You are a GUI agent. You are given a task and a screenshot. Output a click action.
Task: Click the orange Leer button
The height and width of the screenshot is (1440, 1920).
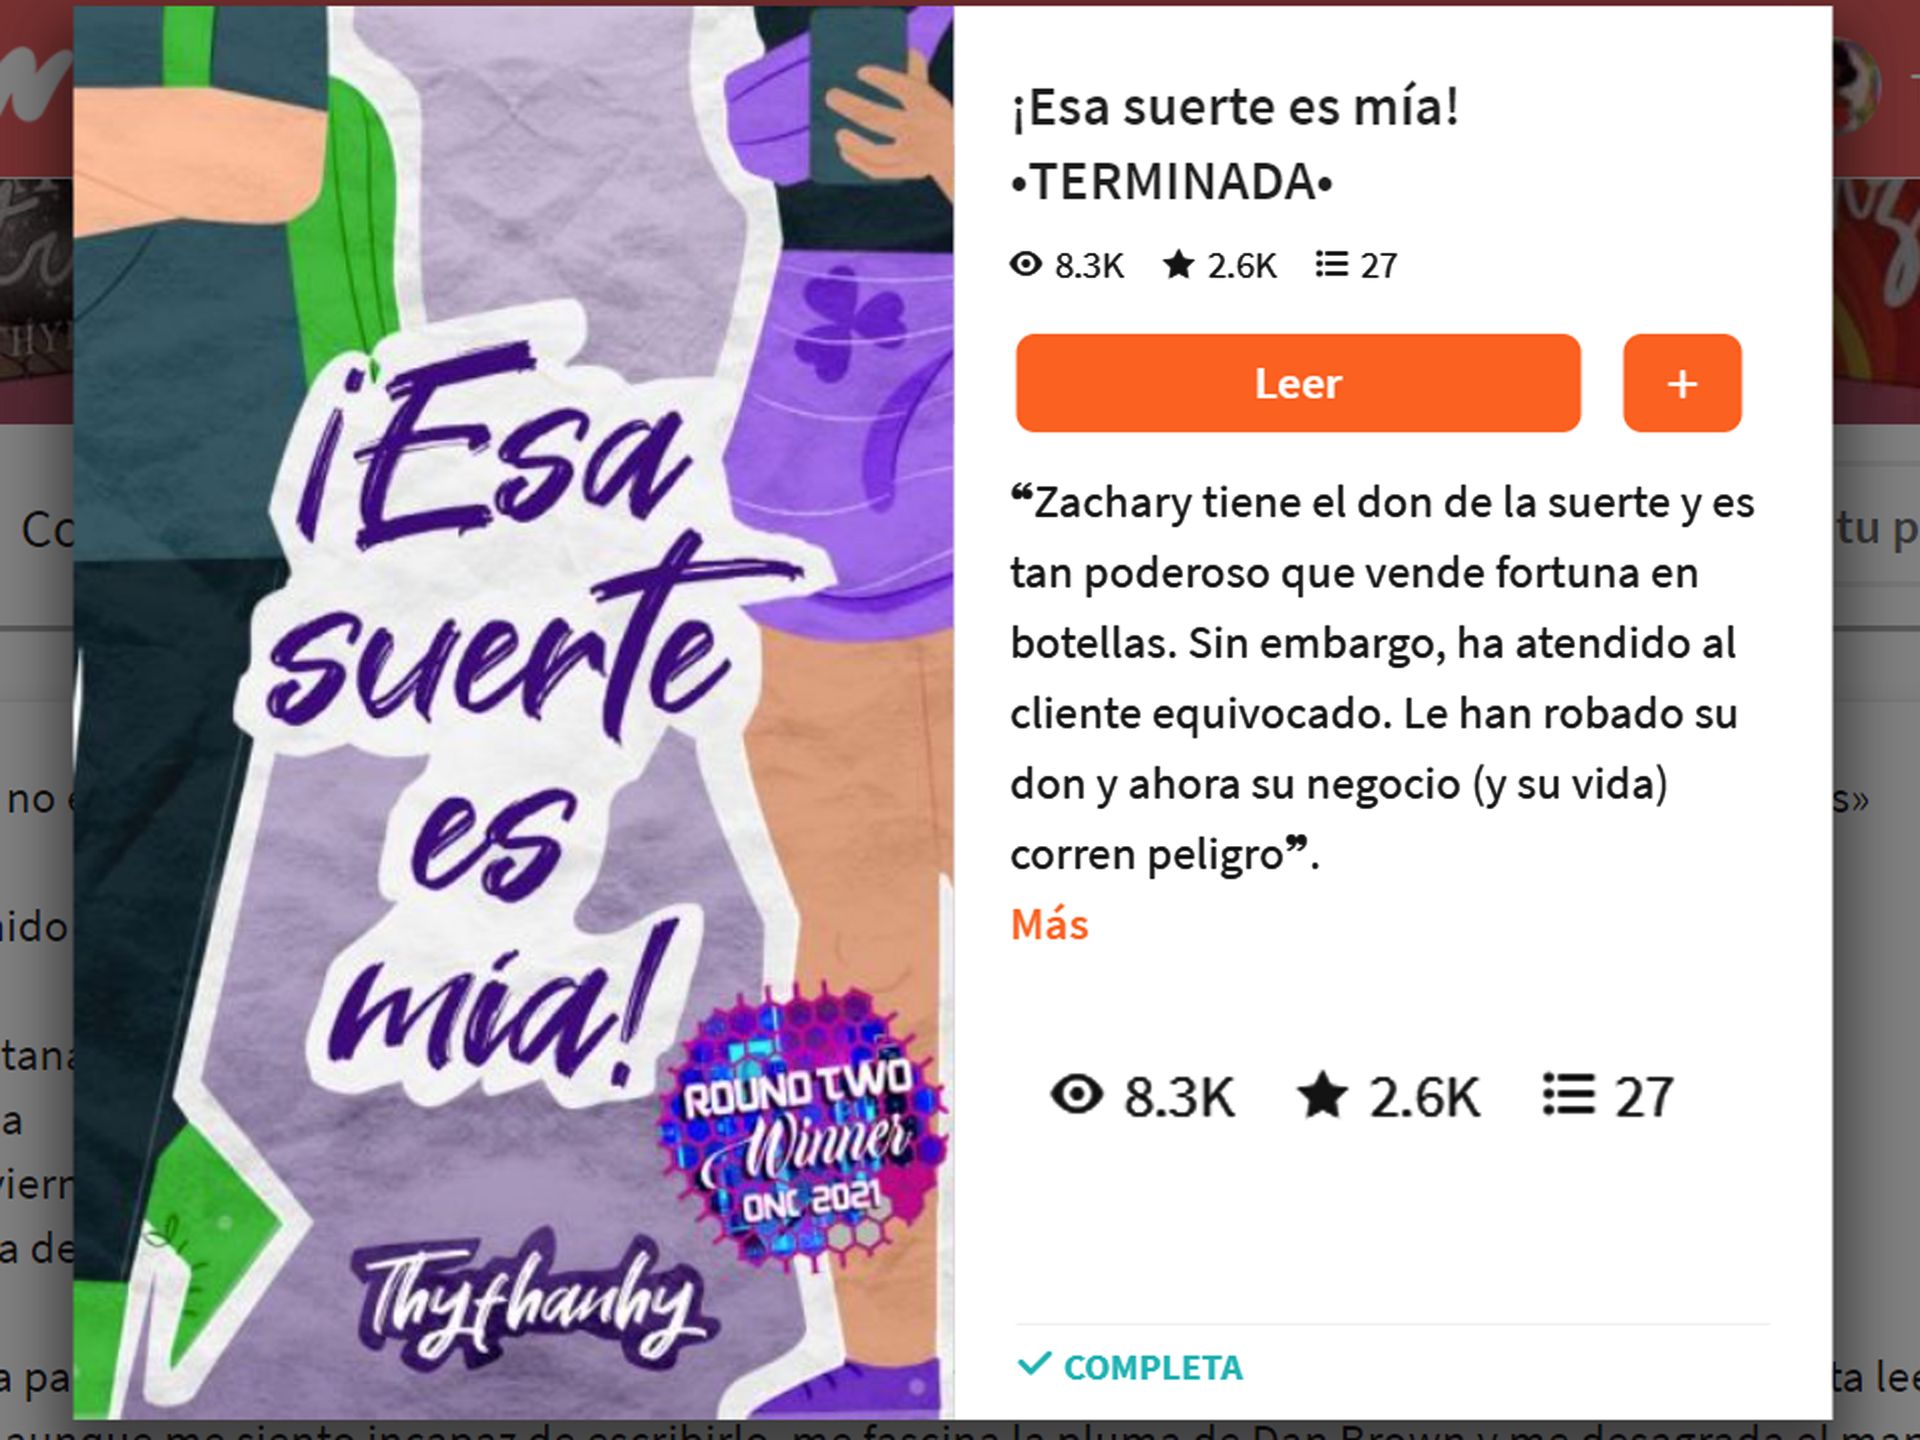pyautogui.click(x=1298, y=383)
